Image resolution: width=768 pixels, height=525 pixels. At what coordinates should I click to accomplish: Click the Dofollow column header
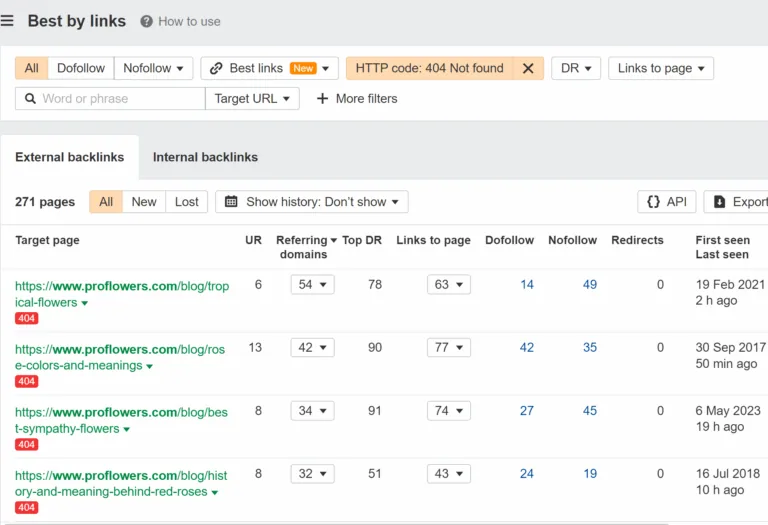click(x=509, y=240)
